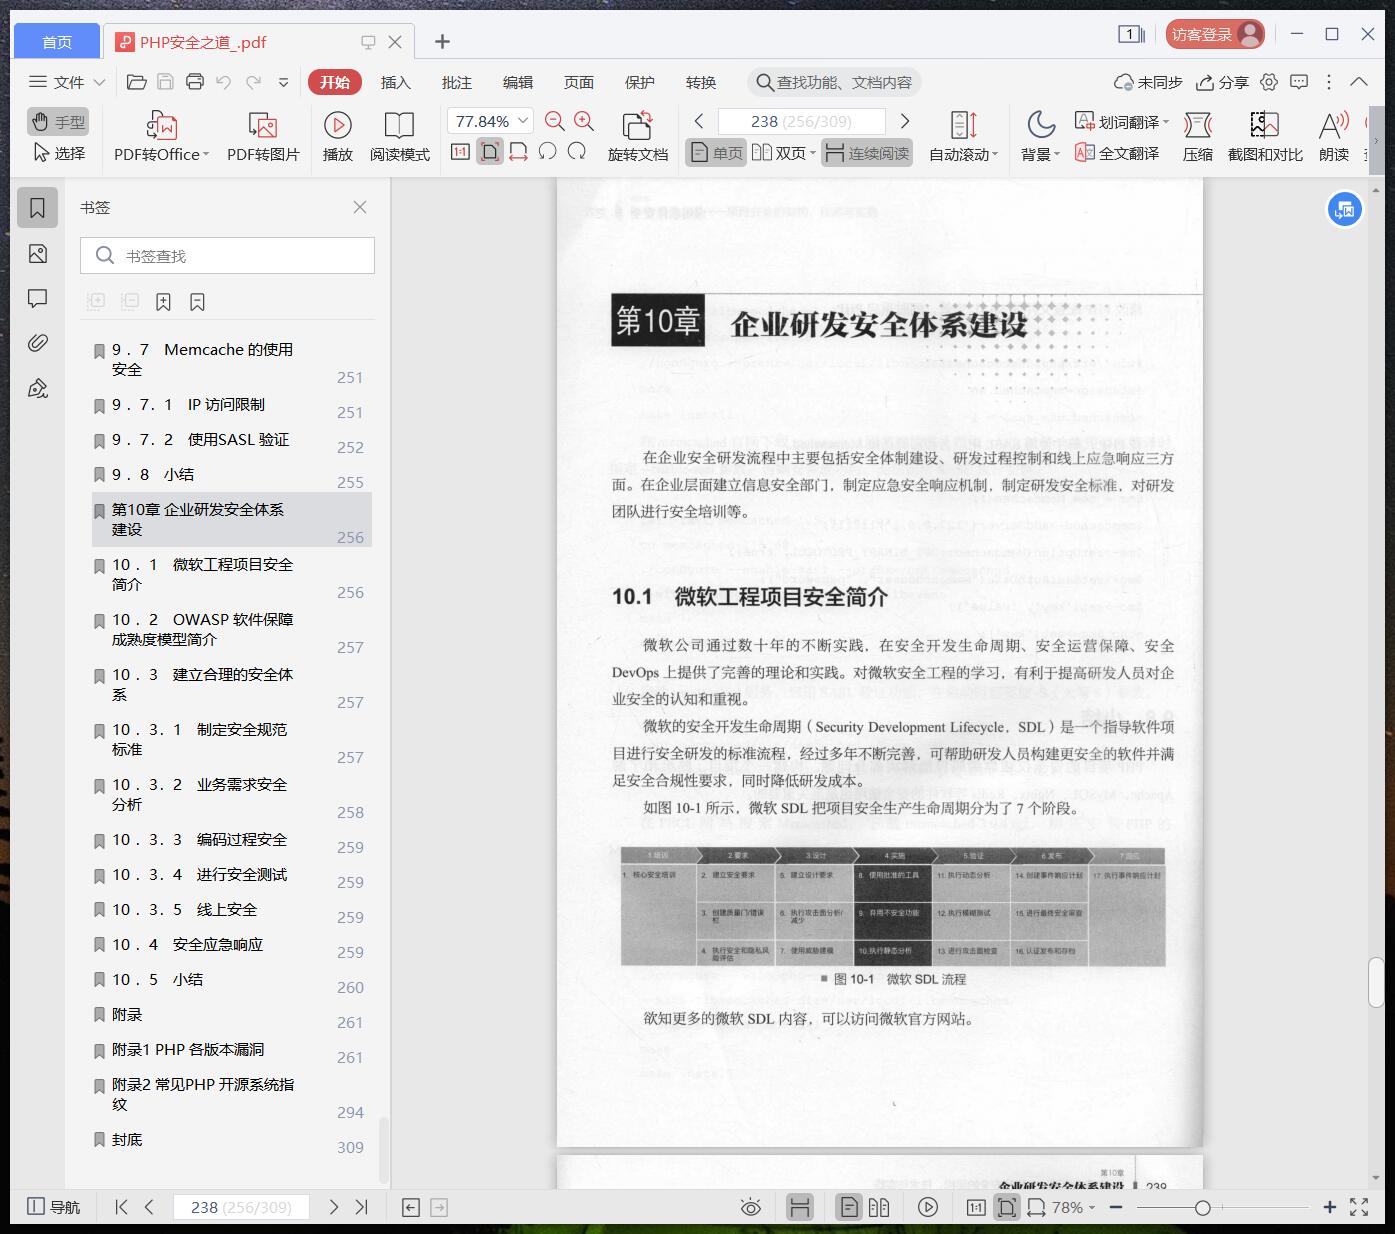Toggle 导航 navigation pane in status bar
The width and height of the screenshot is (1395, 1234).
(53, 1207)
